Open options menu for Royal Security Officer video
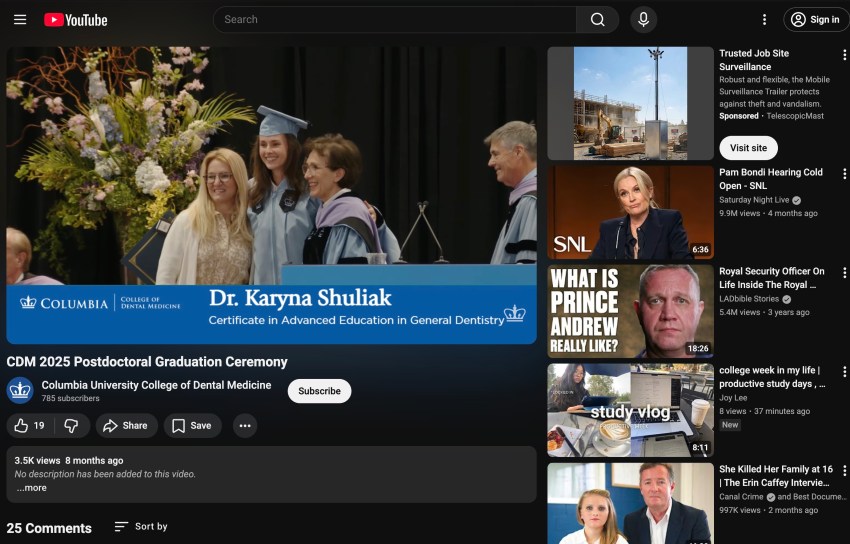 tap(844, 273)
